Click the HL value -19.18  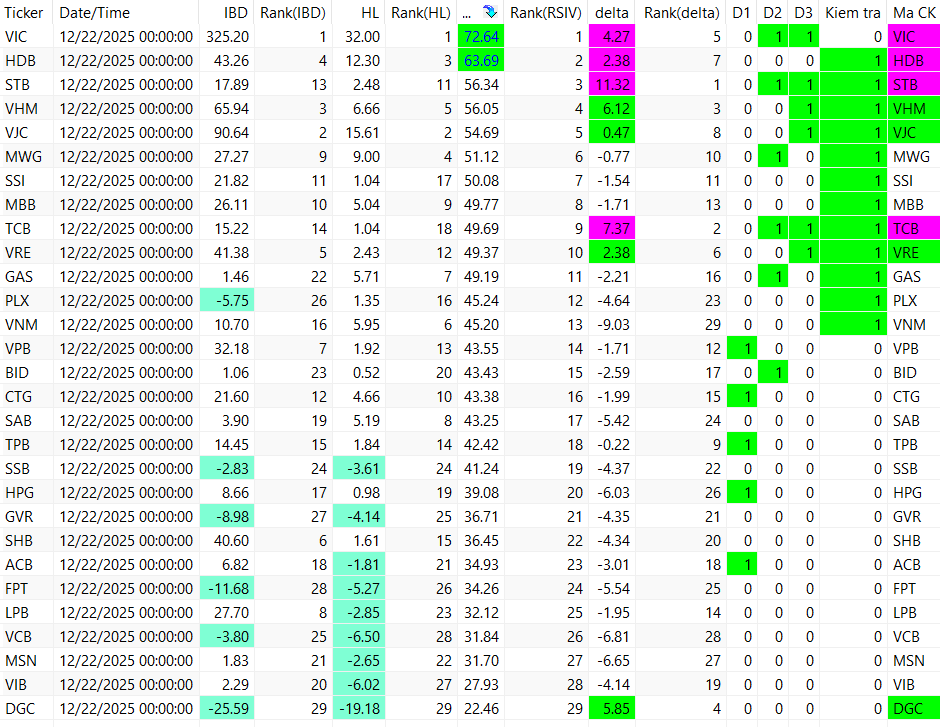pos(359,708)
